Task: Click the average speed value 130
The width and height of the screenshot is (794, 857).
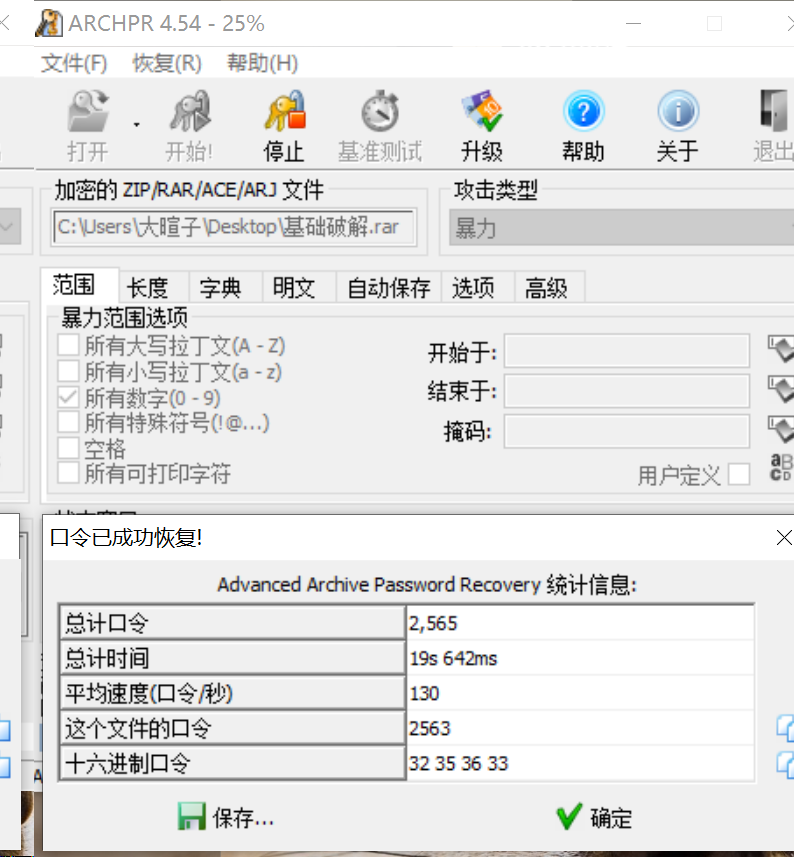Action: pyautogui.click(x=424, y=693)
